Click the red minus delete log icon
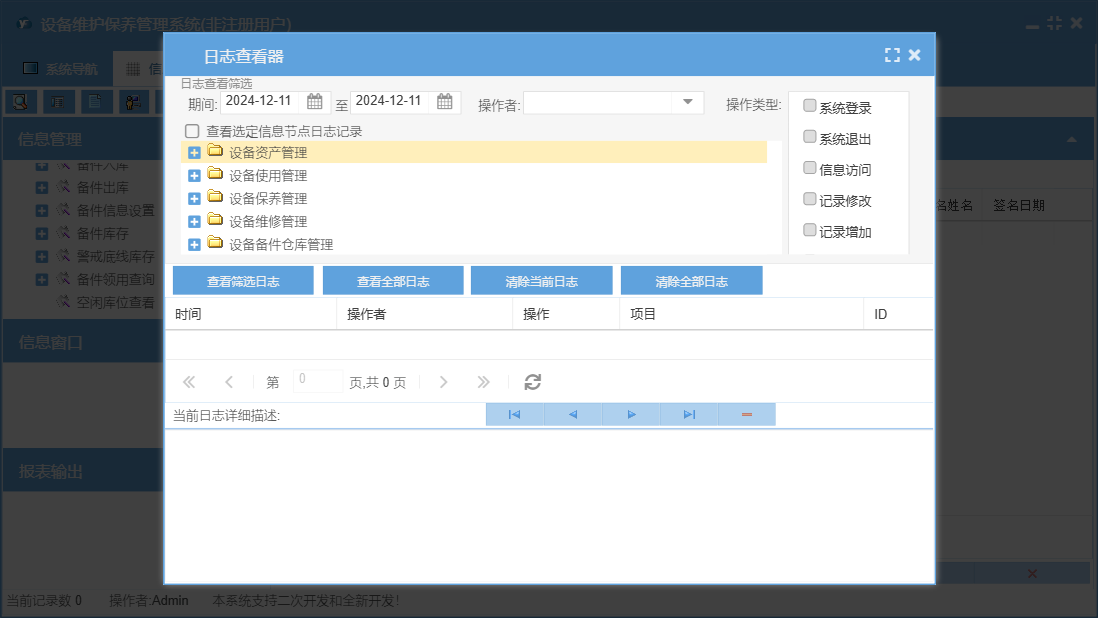 point(746,414)
